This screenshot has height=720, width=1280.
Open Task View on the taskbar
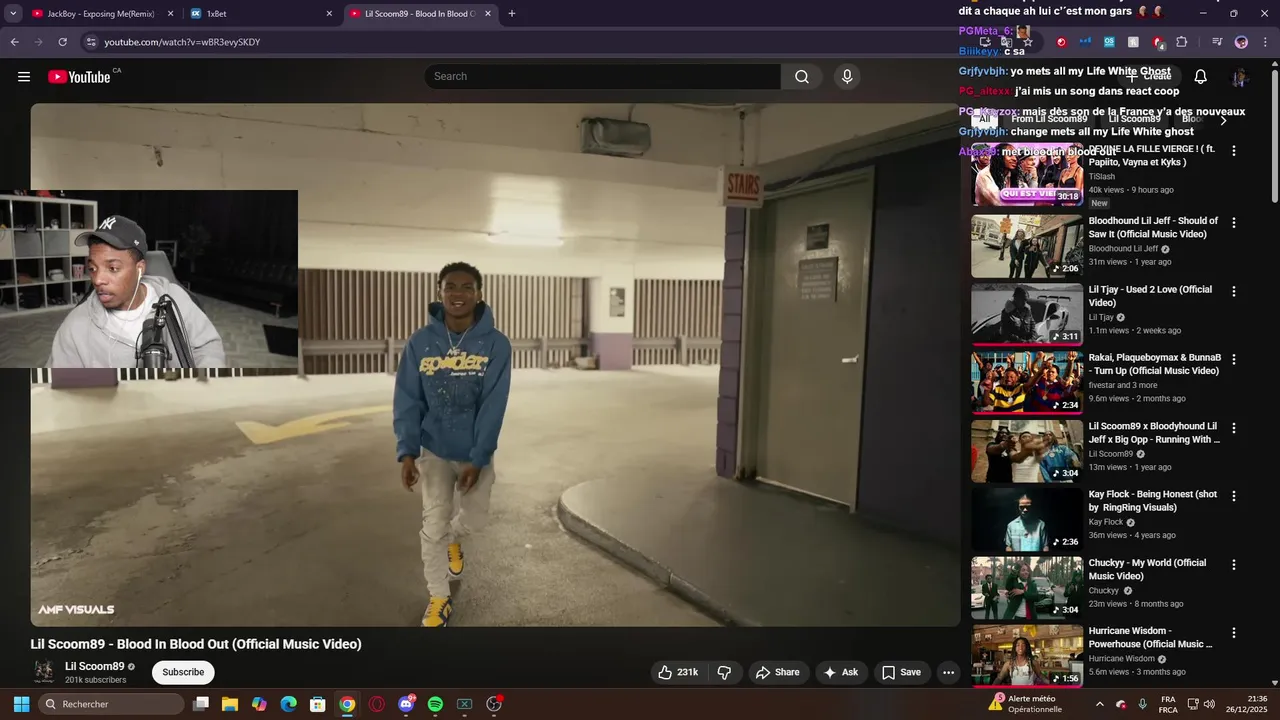pos(201,704)
